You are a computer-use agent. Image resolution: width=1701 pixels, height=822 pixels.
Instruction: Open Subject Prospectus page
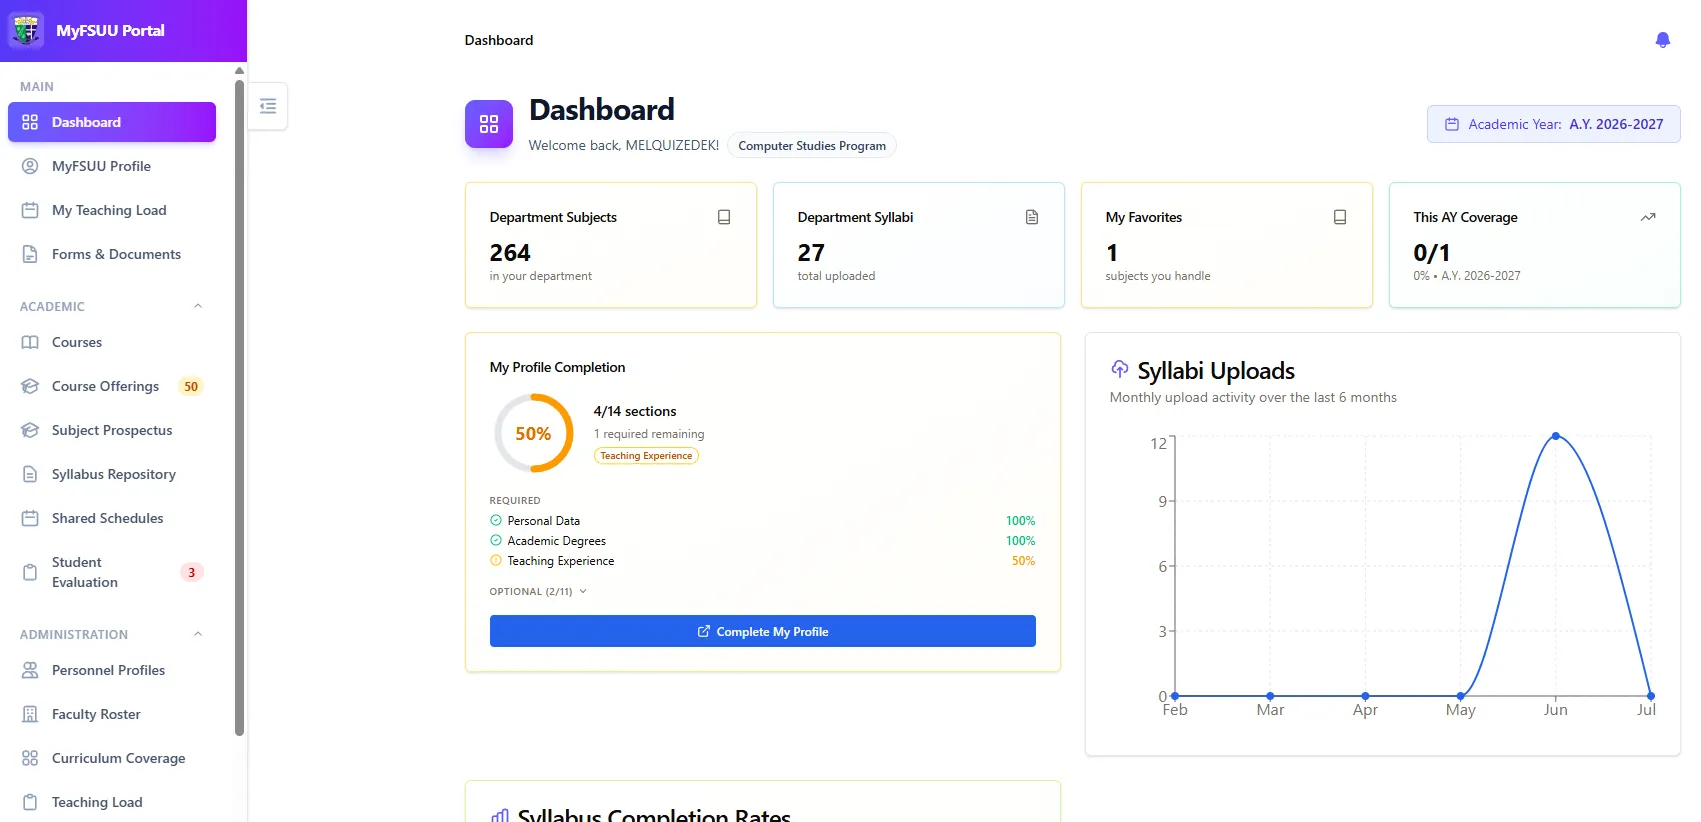coord(112,430)
